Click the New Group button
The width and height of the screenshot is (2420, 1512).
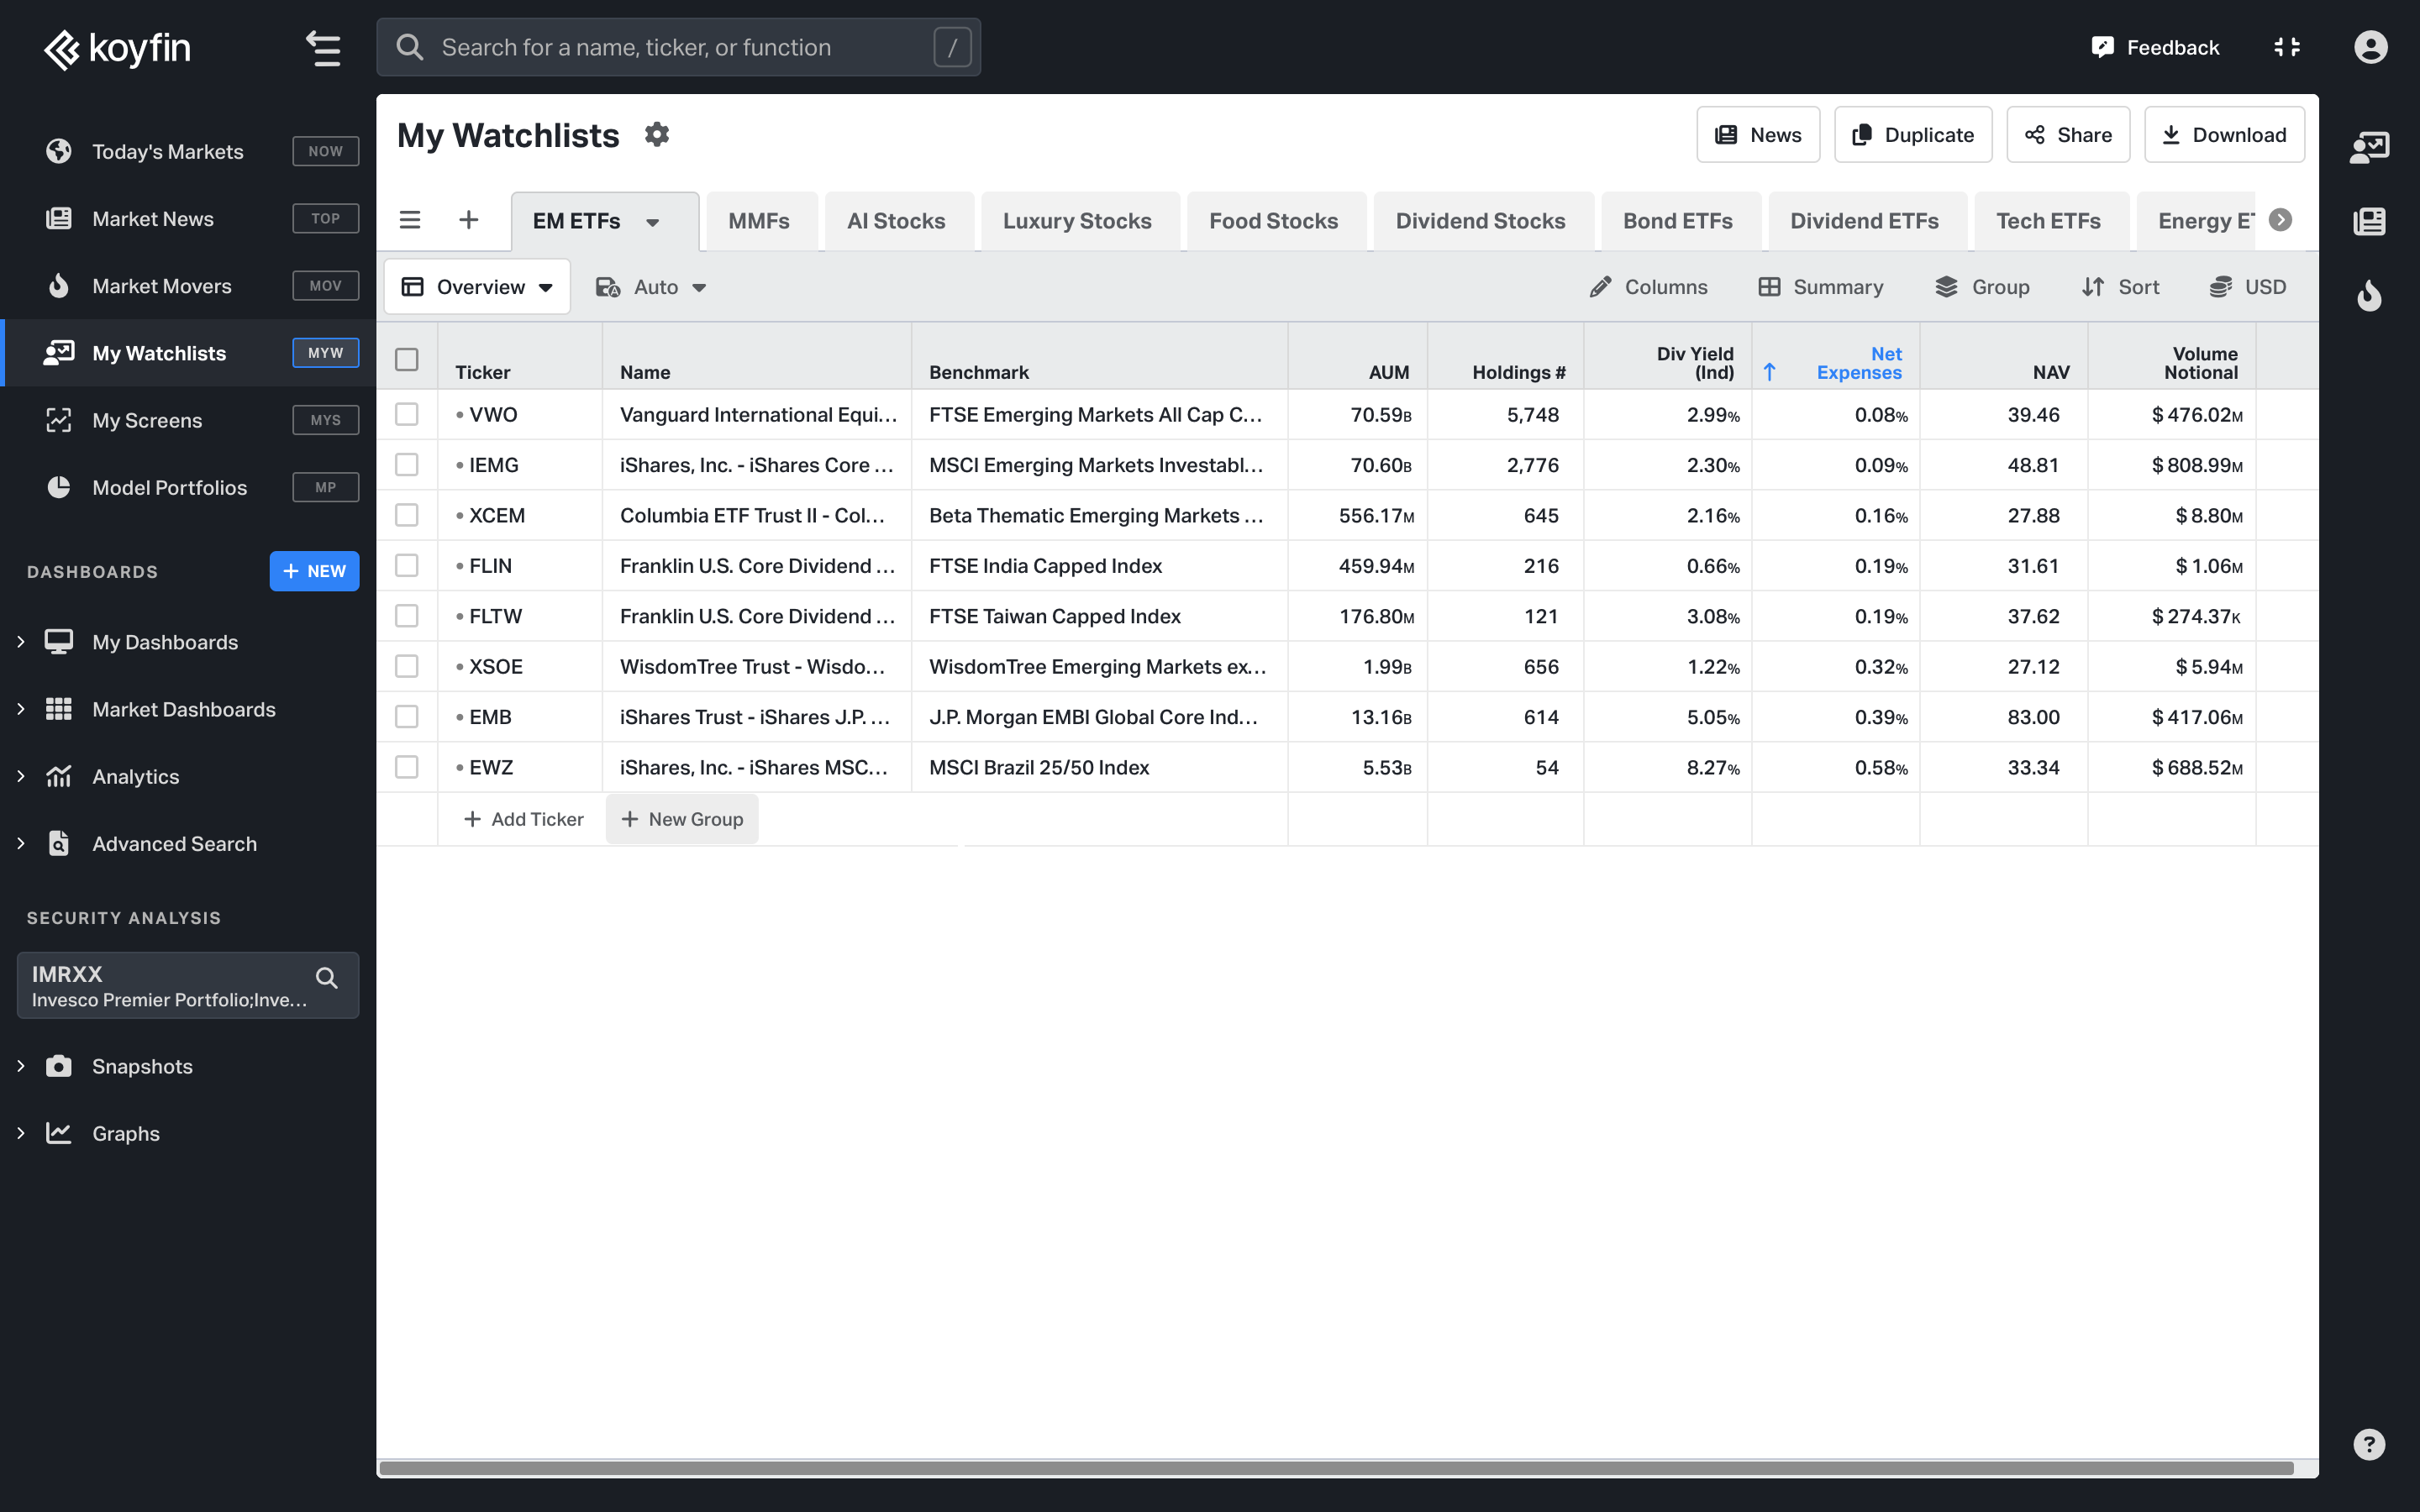(682, 819)
